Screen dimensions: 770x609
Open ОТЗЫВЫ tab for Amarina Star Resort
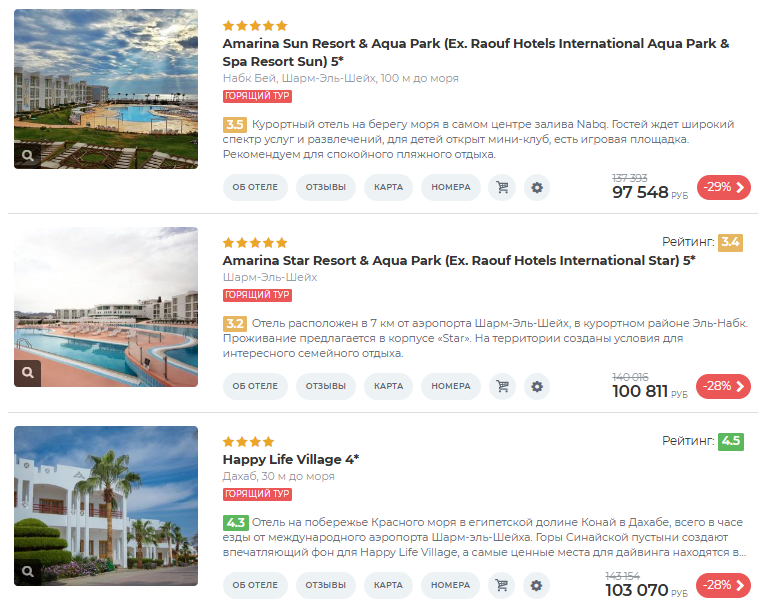pyautogui.click(x=326, y=386)
